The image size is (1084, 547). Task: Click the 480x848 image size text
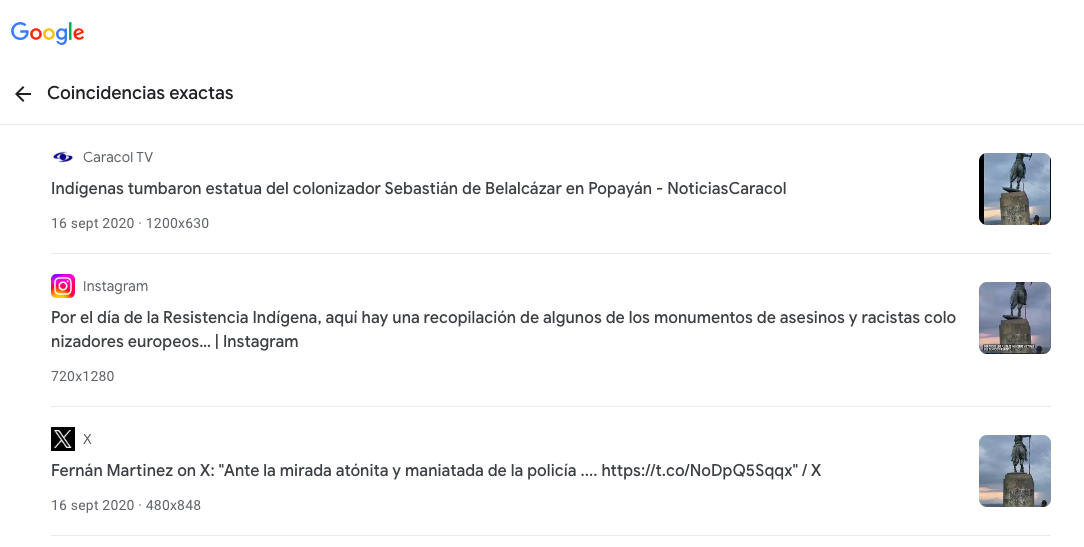pos(174,506)
